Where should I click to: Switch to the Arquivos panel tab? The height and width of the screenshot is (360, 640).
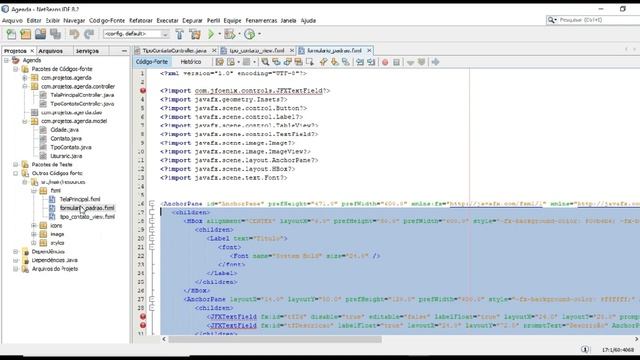[51, 51]
